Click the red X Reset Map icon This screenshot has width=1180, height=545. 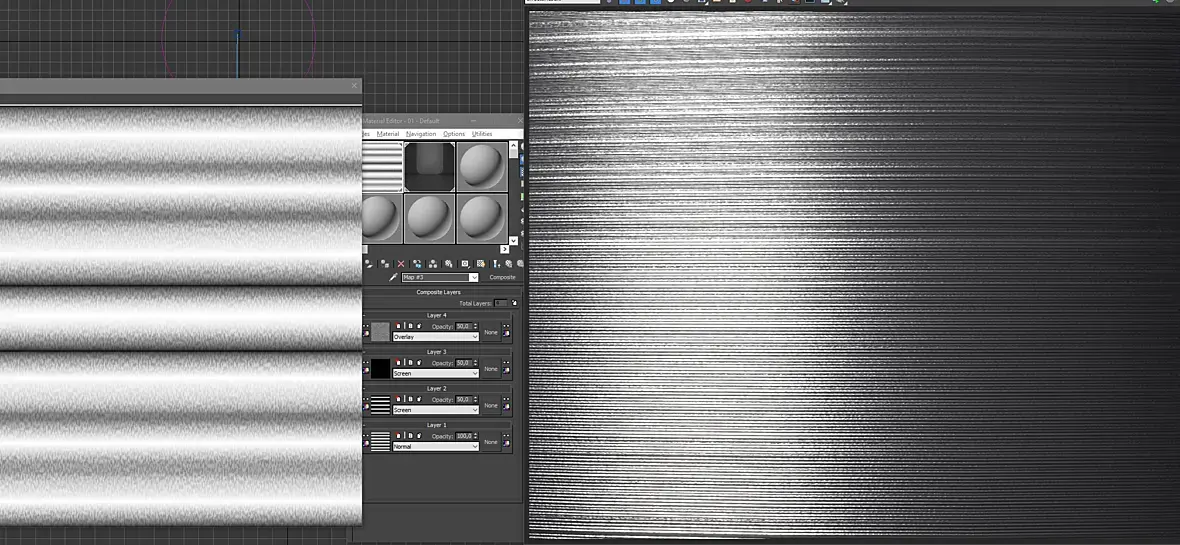point(401,263)
